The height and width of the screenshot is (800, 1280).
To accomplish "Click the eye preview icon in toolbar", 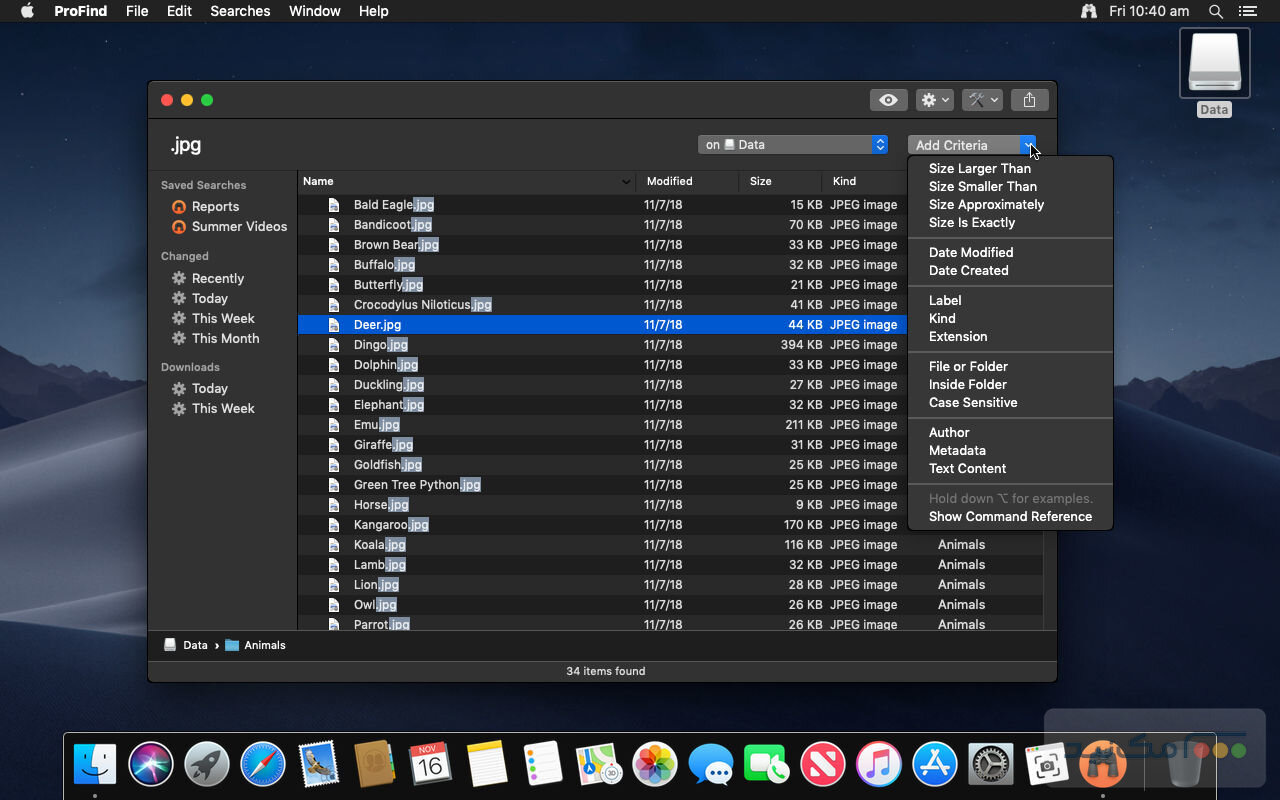I will pos(888,100).
